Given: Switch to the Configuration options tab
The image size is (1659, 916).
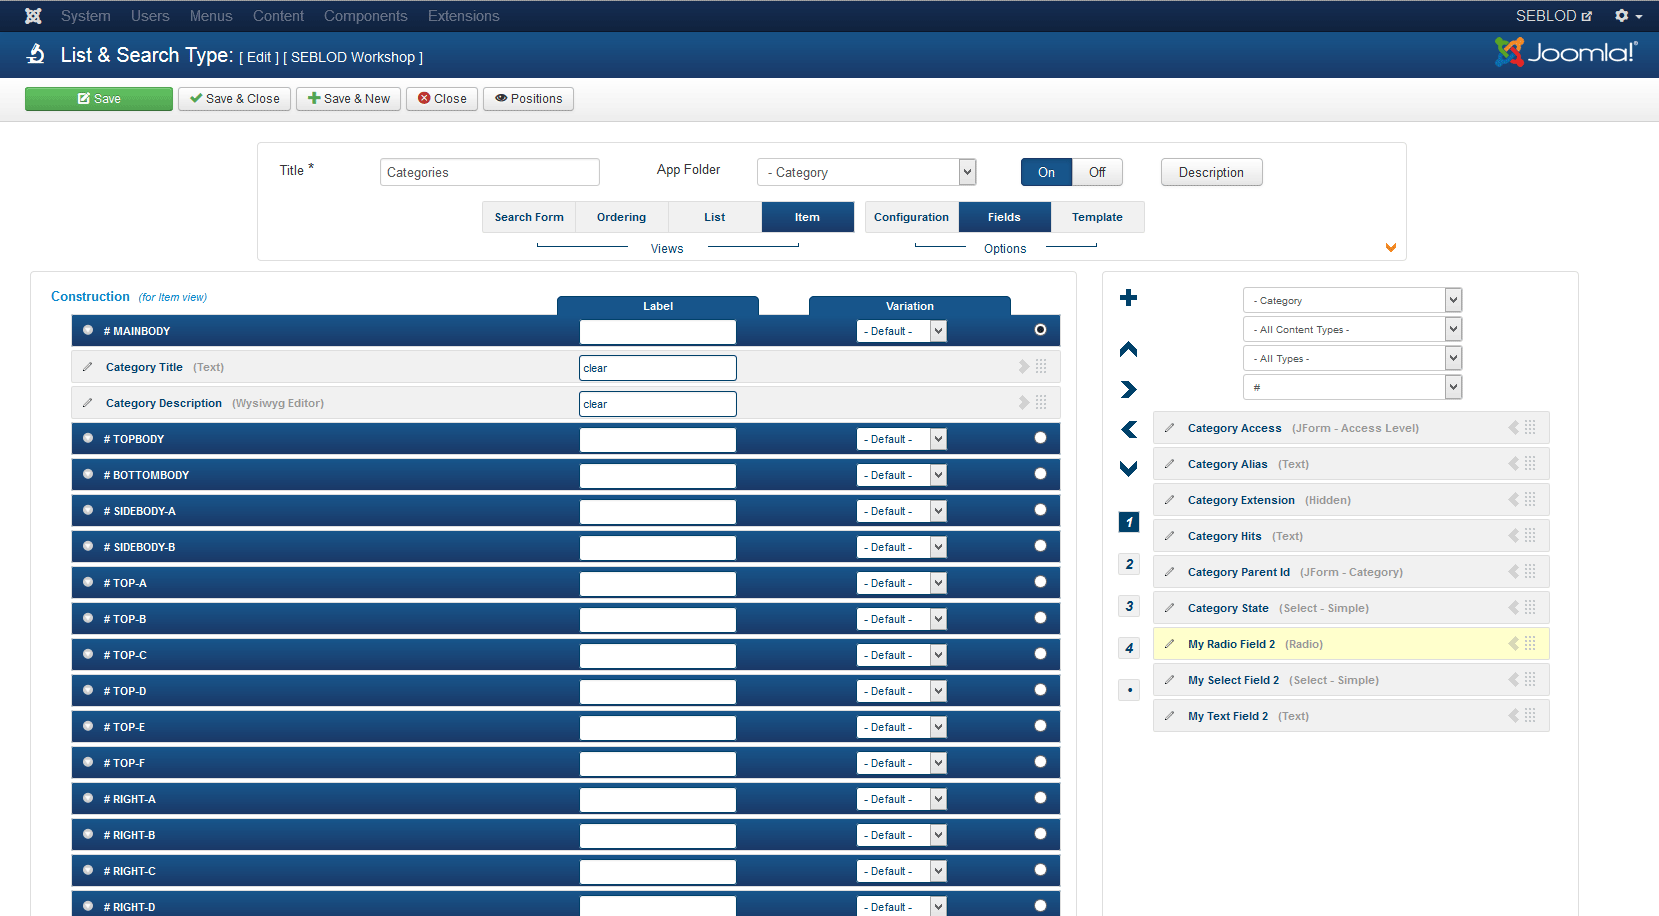Looking at the screenshot, I should (911, 217).
